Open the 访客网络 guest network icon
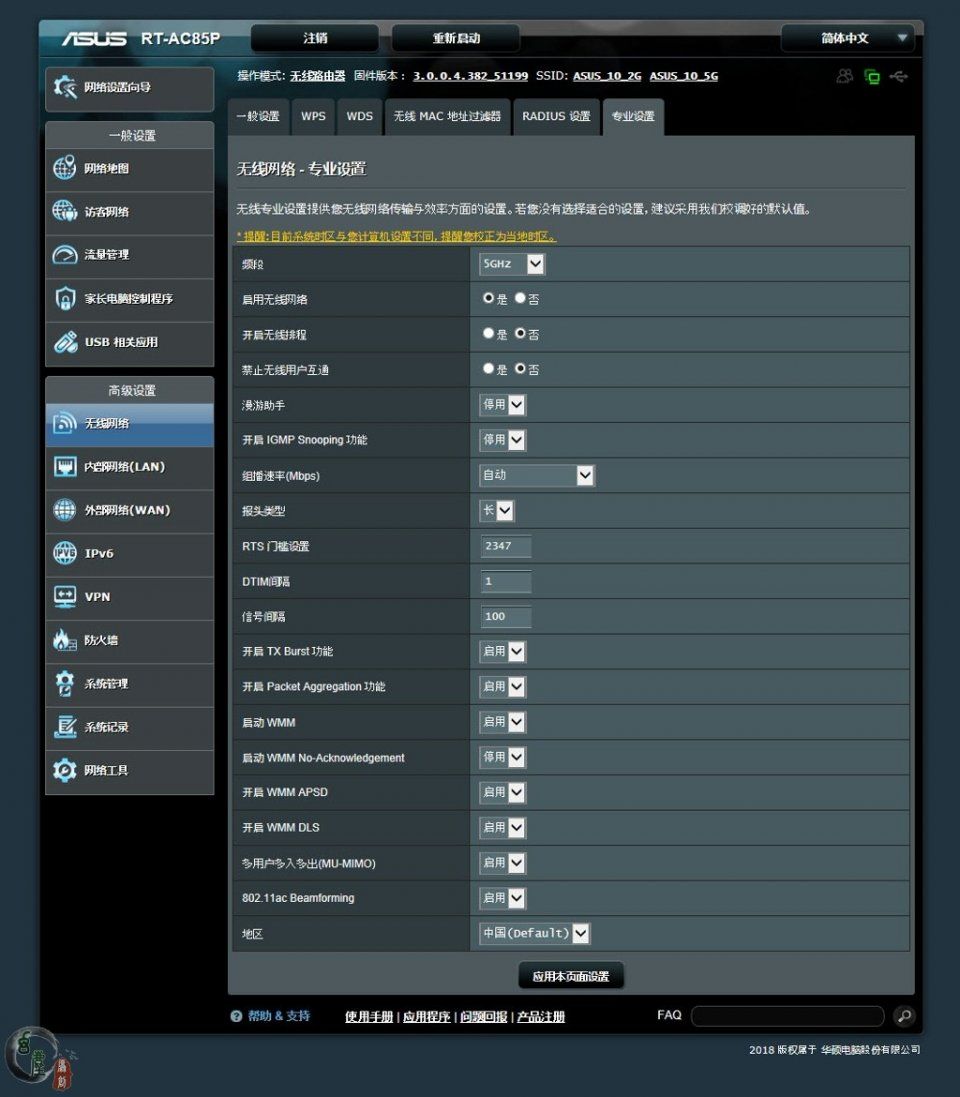 [x=65, y=212]
